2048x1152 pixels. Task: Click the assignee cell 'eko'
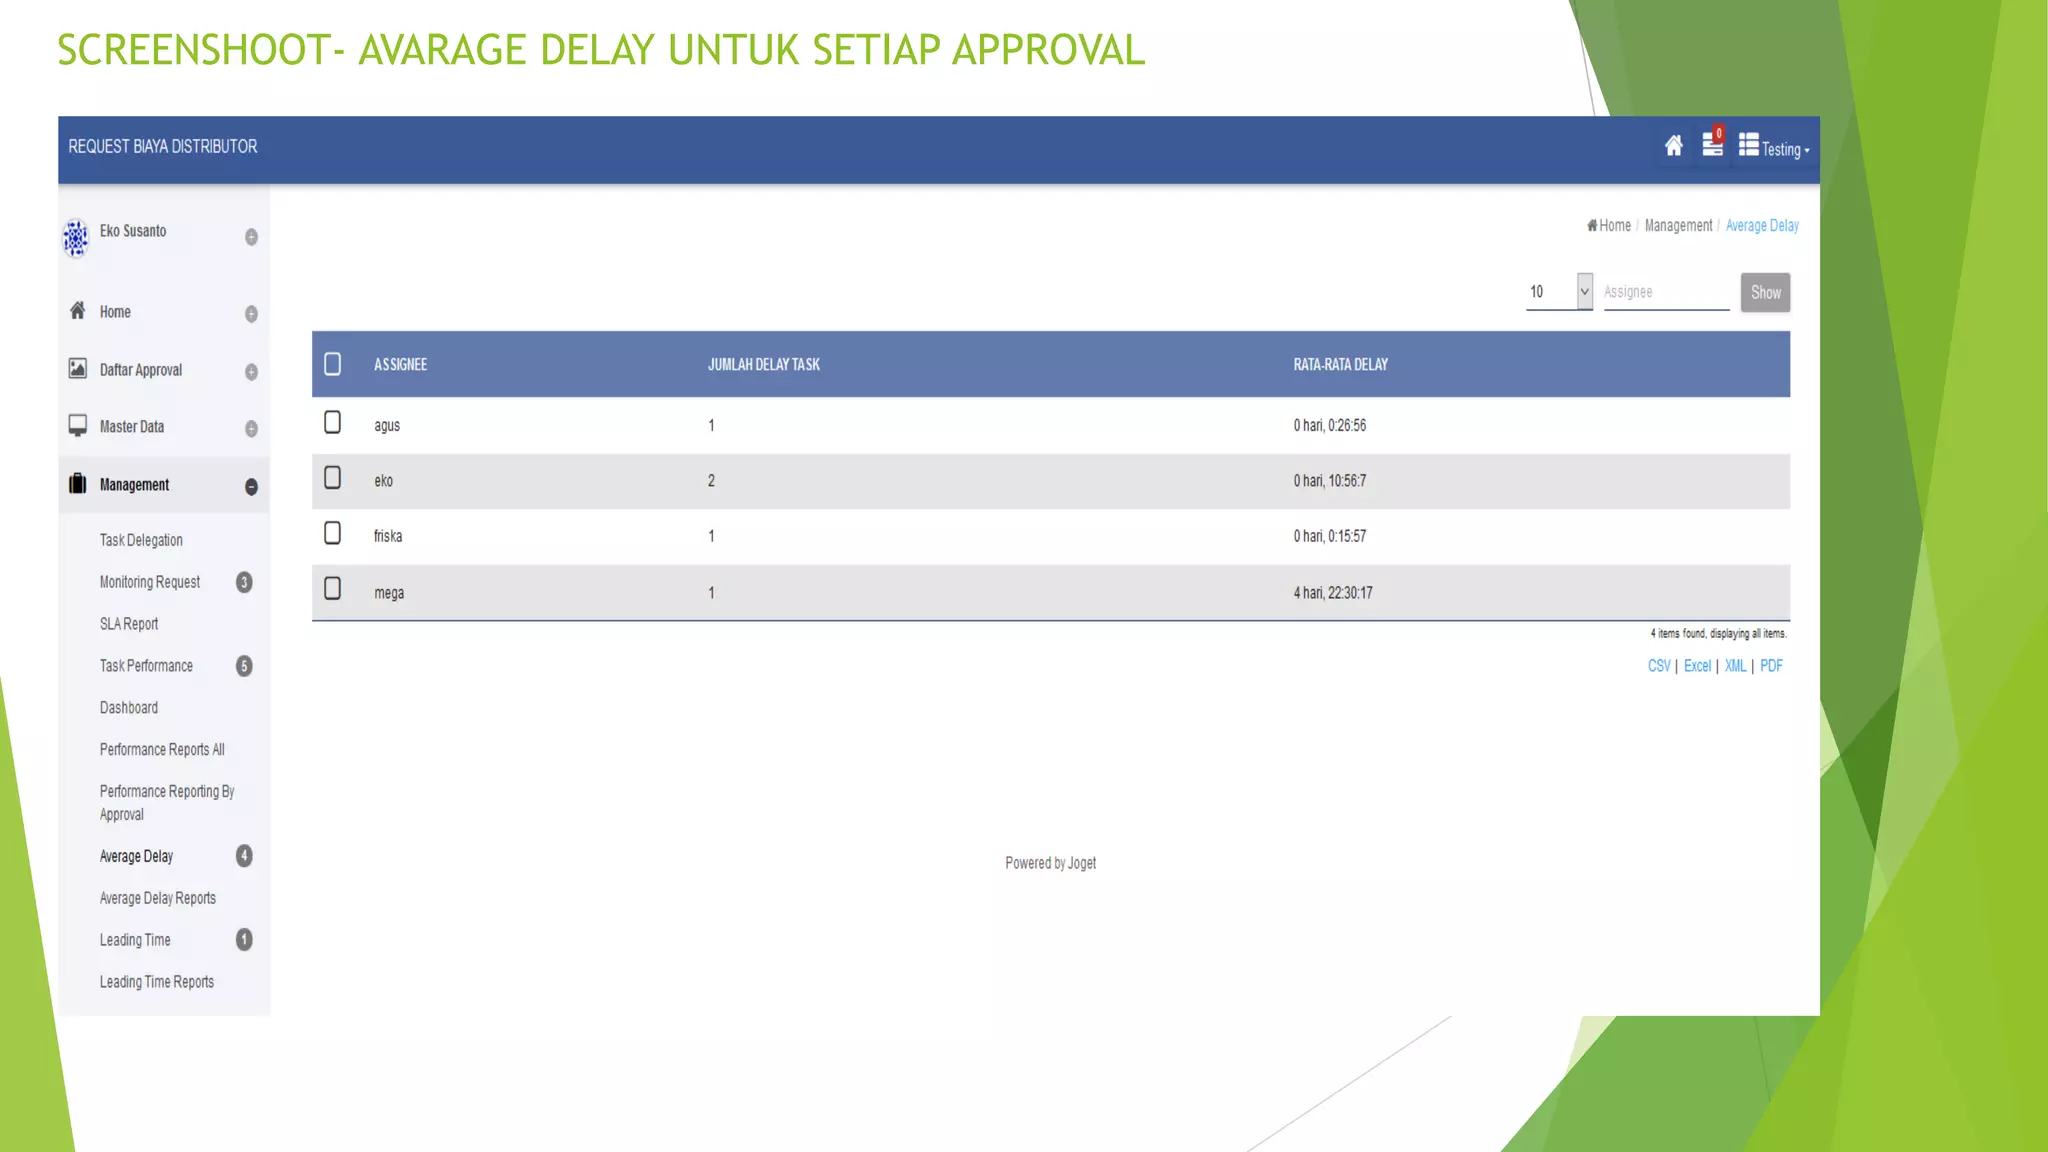point(384,481)
